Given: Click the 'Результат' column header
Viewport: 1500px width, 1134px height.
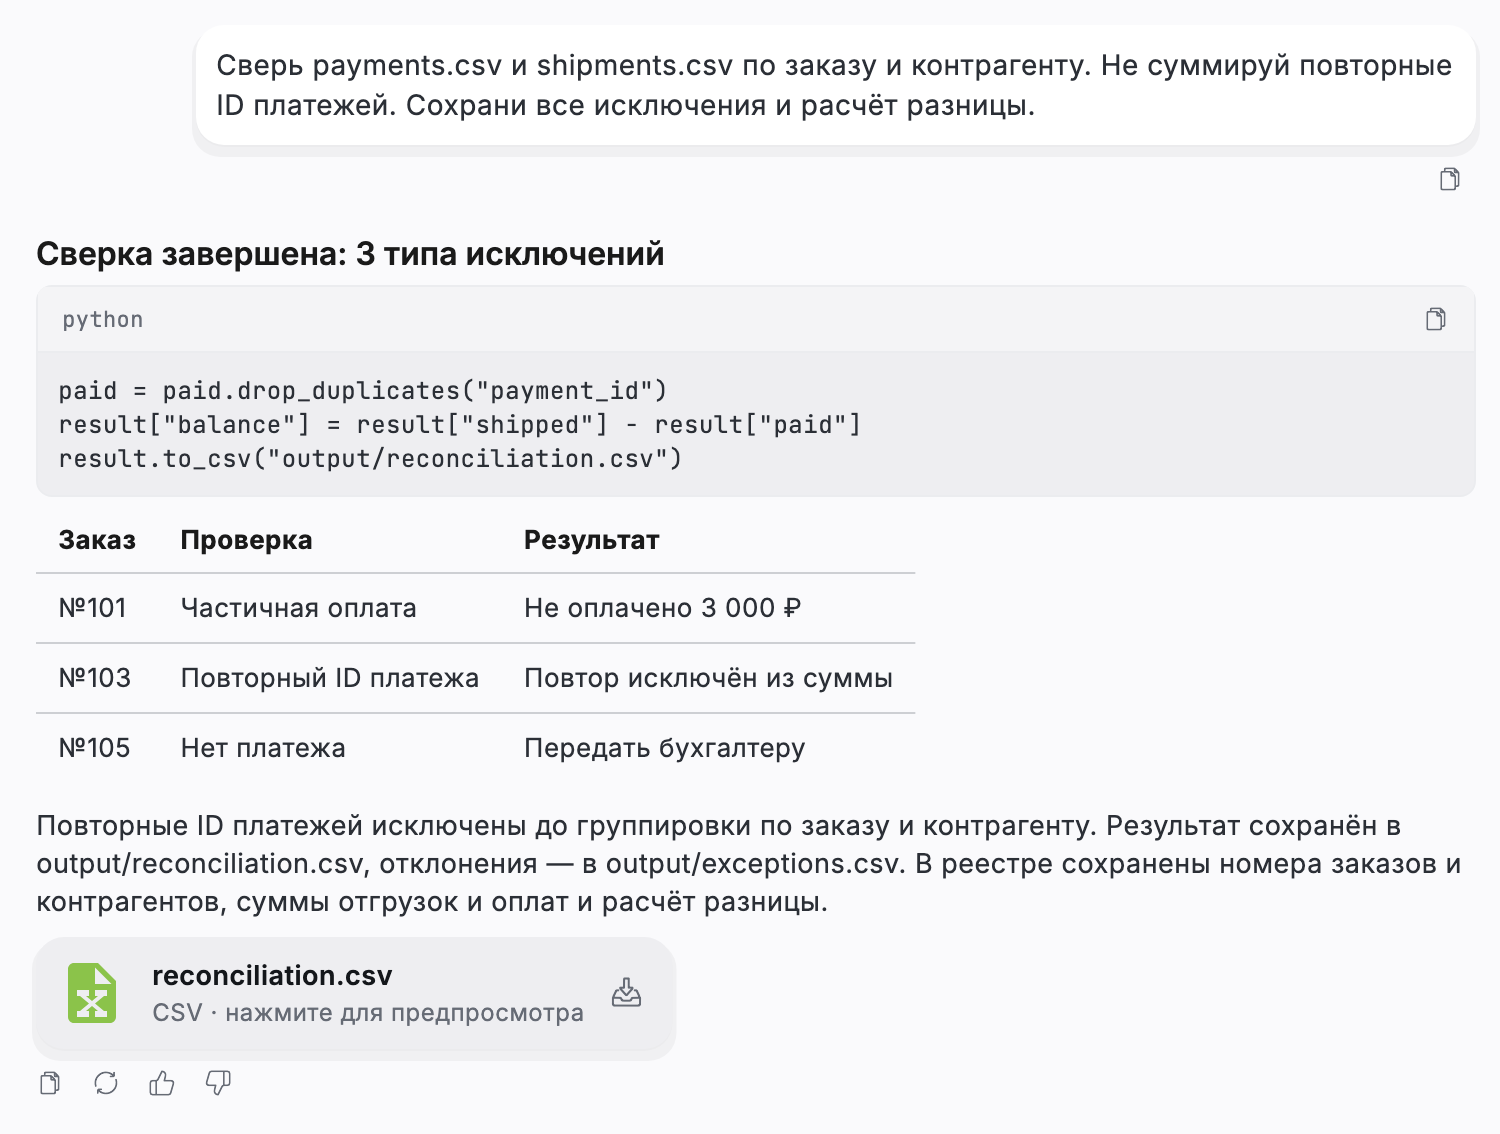Looking at the screenshot, I should [592, 540].
